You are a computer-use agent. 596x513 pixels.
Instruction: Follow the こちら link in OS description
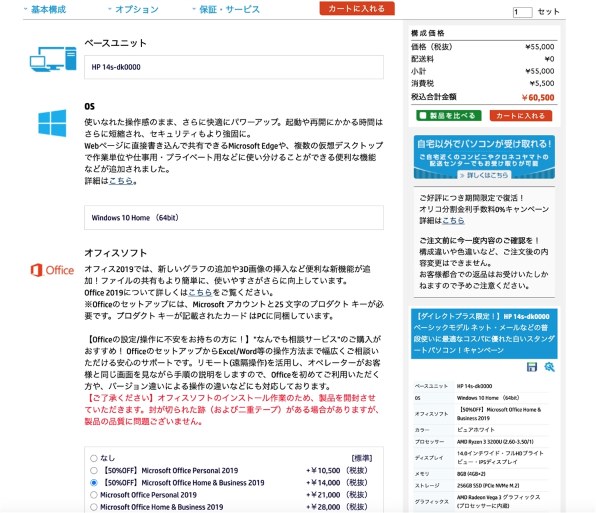click(x=121, y=181)
